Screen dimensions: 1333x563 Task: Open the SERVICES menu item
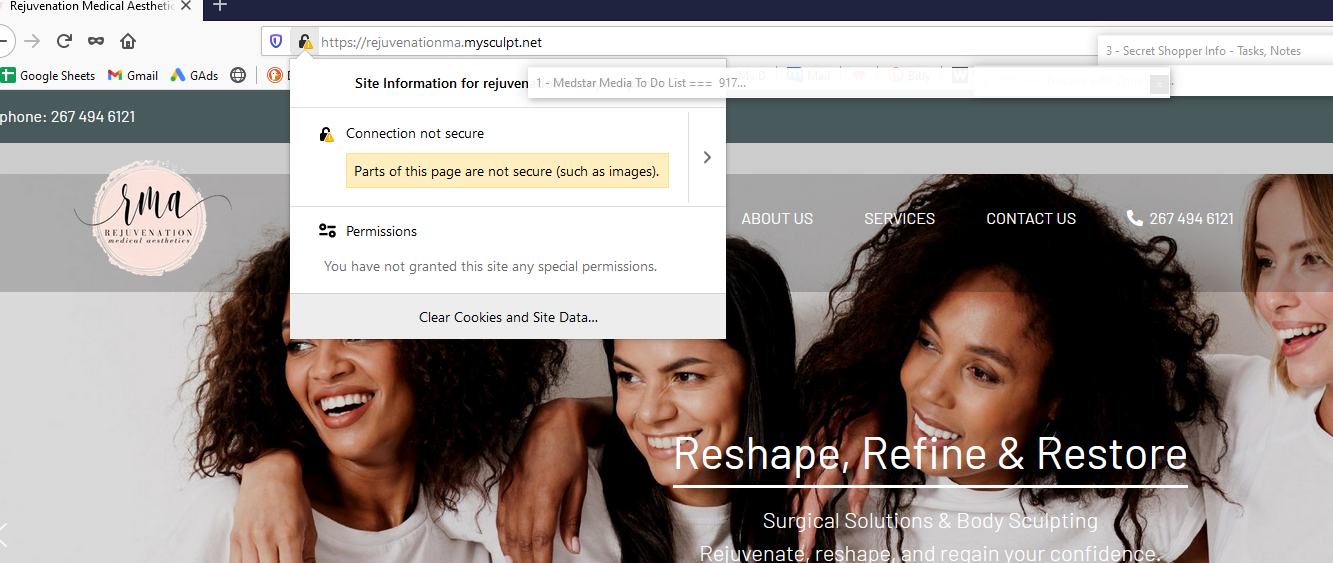pyautogui.click(x=899, y=218)
